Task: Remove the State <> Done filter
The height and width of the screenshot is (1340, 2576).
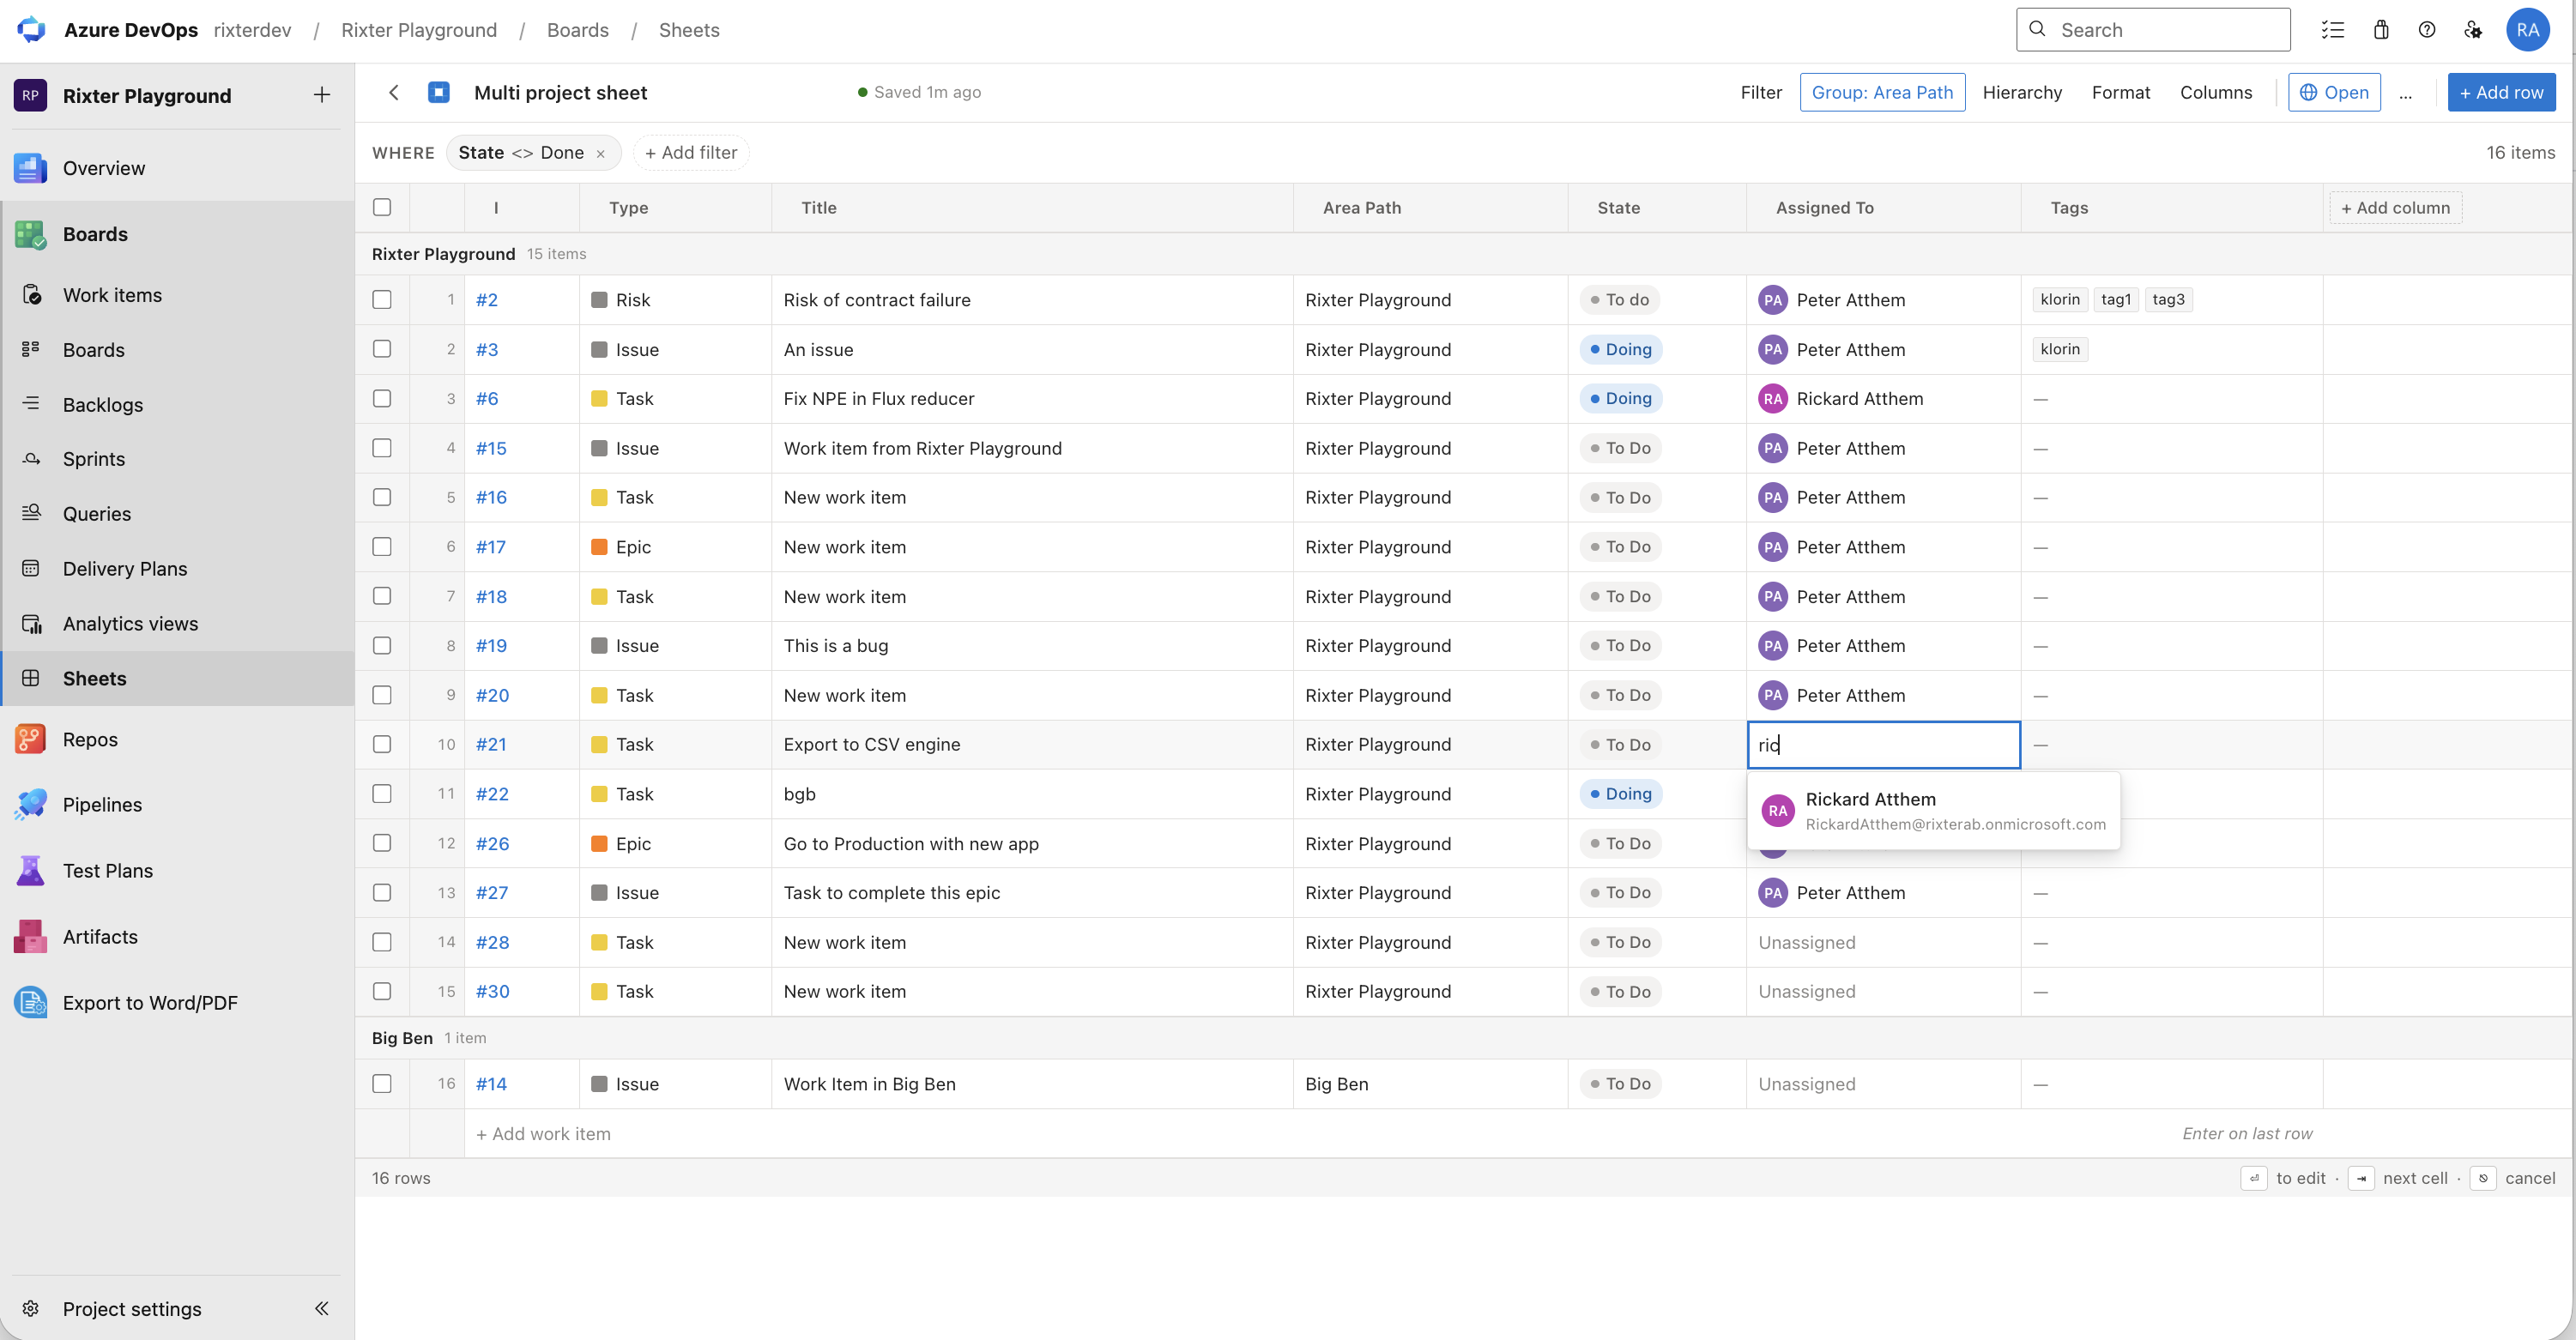Action: pos(600,154)
